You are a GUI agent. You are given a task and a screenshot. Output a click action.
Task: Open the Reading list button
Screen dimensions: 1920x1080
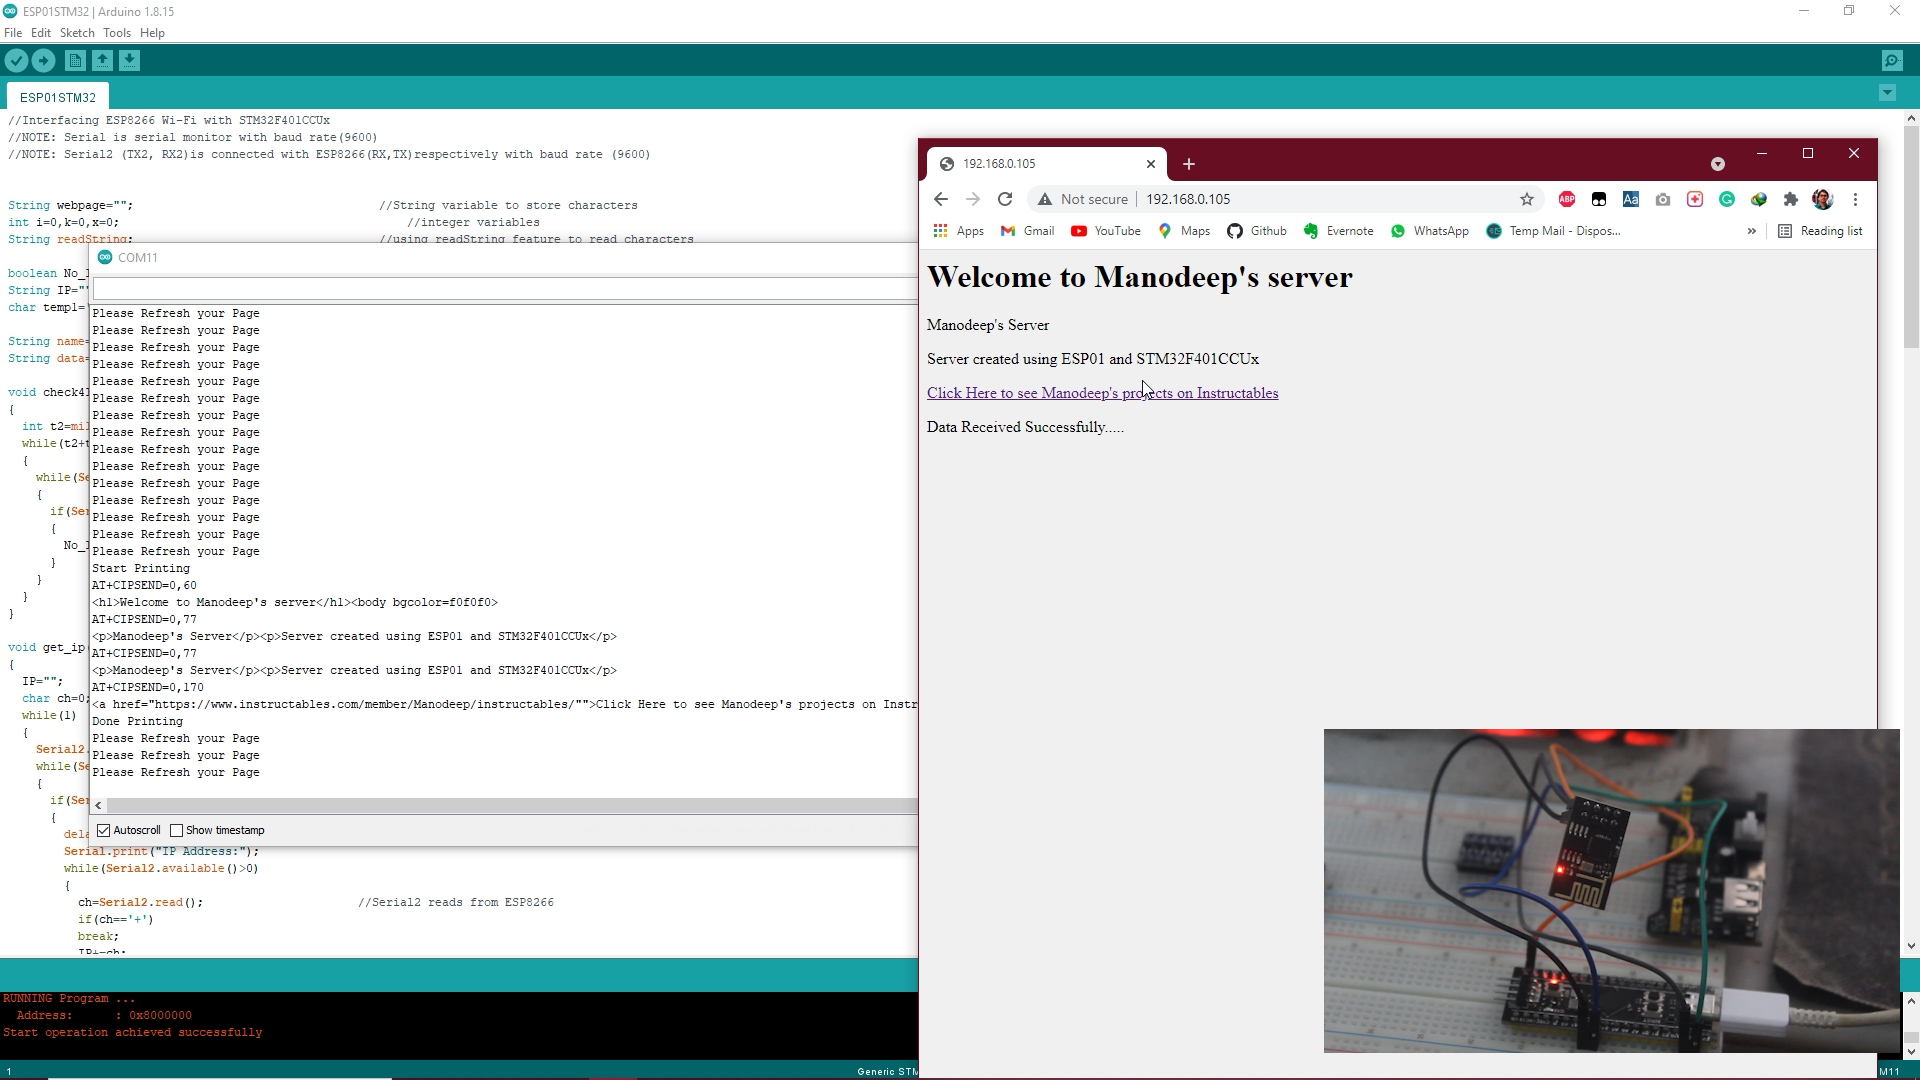(x=1820, y=231)
